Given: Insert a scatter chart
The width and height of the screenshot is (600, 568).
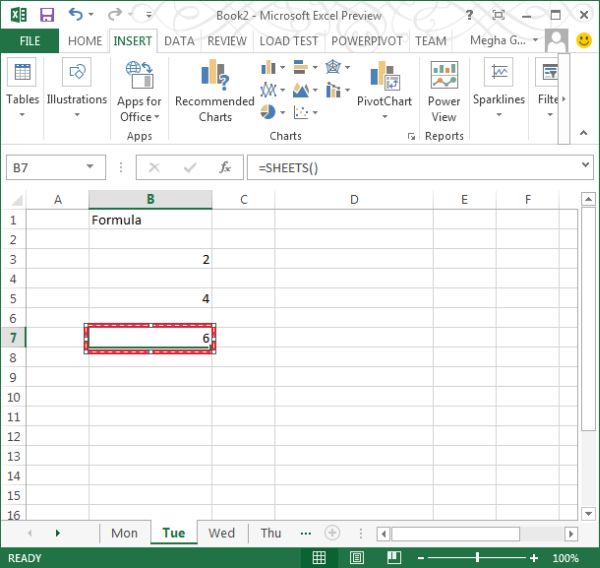Looking at the screenshot, I should 301,112.
